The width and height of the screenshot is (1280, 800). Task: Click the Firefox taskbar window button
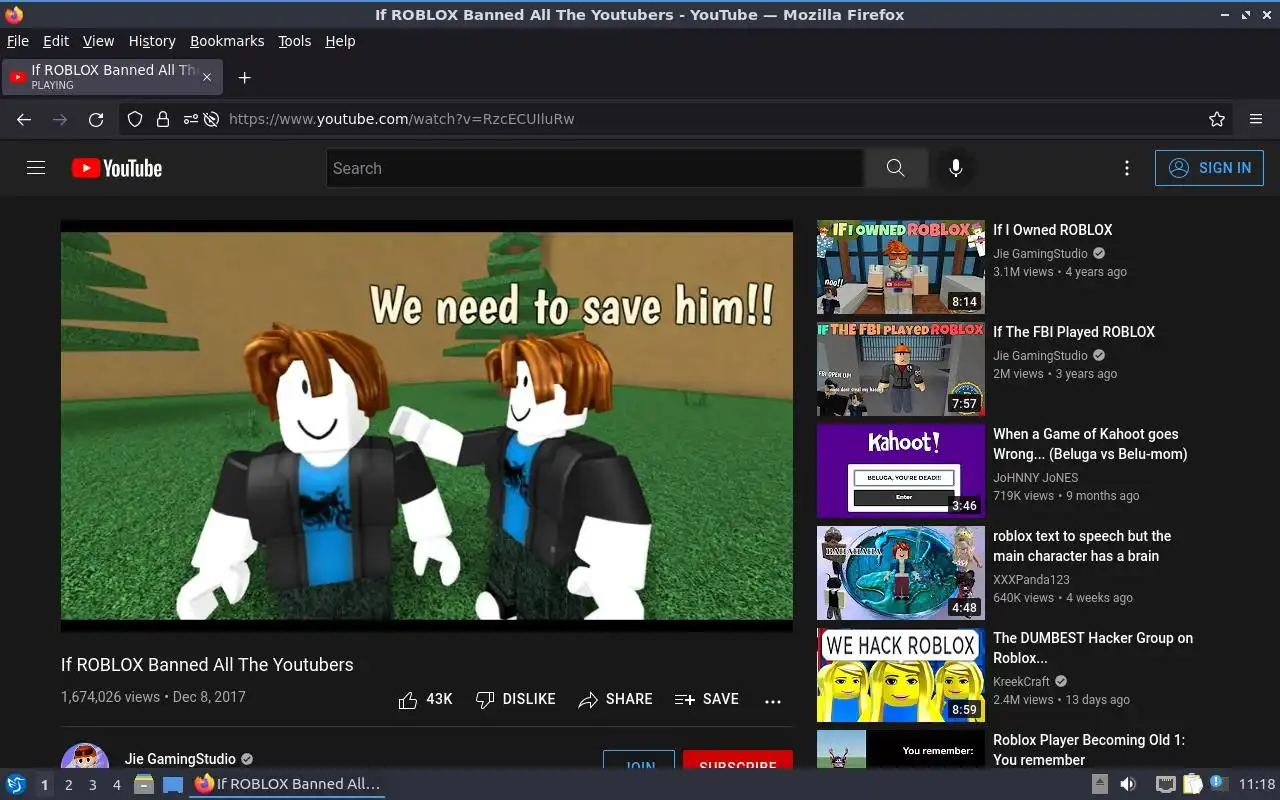click(288, 784)
